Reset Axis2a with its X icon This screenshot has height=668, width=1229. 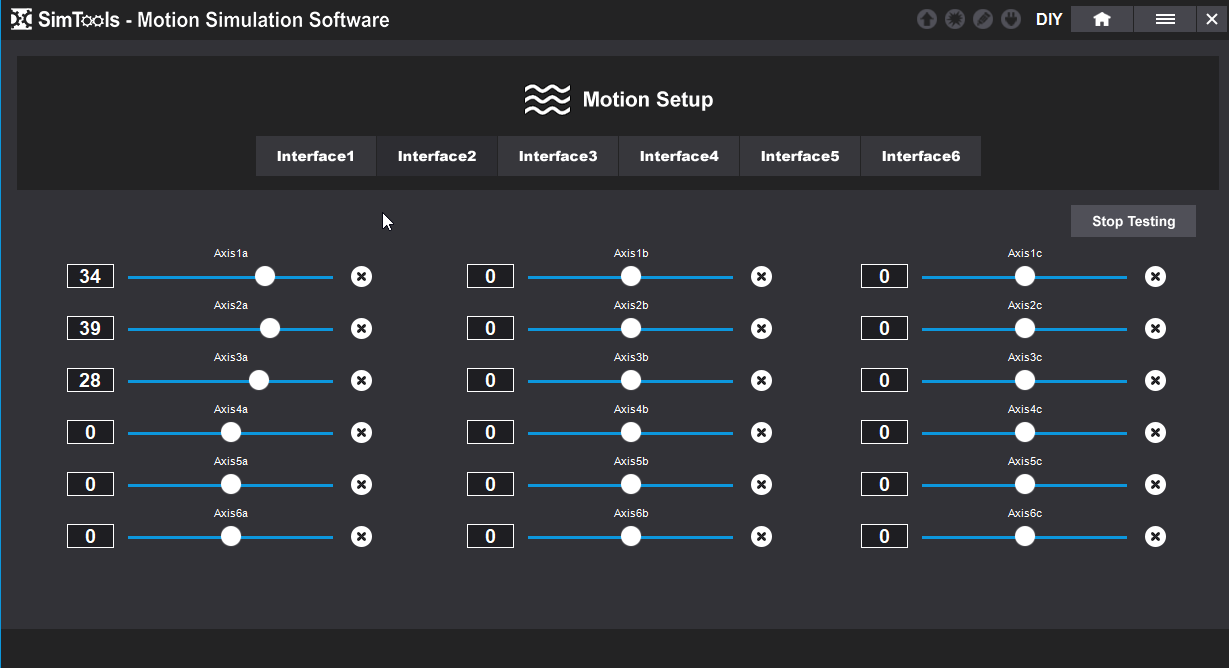point(362,328)
